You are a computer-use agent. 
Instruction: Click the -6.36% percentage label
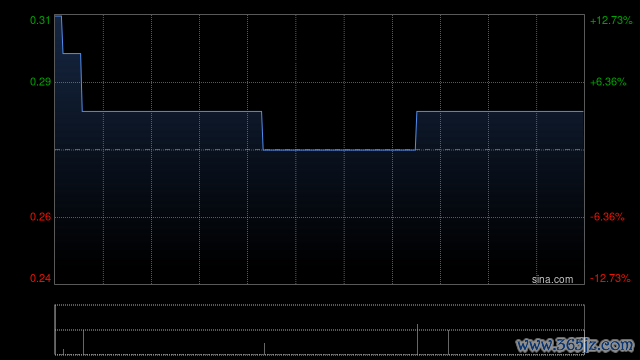coord(607,217)
